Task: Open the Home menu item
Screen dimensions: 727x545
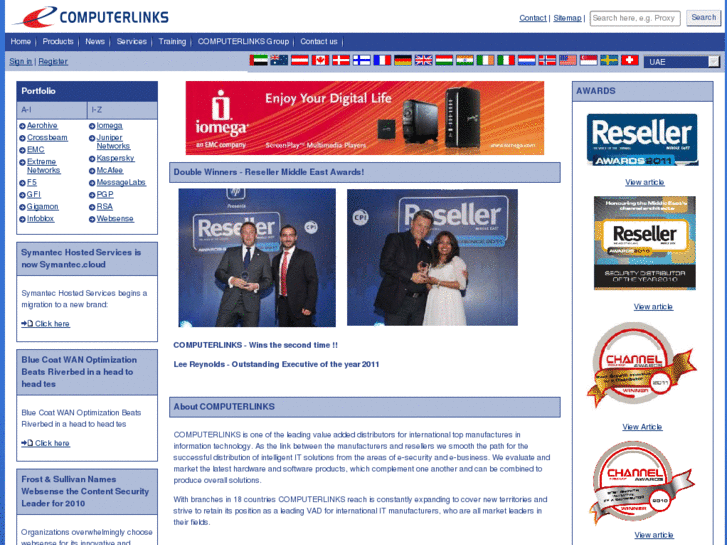Action: (21, 41)
